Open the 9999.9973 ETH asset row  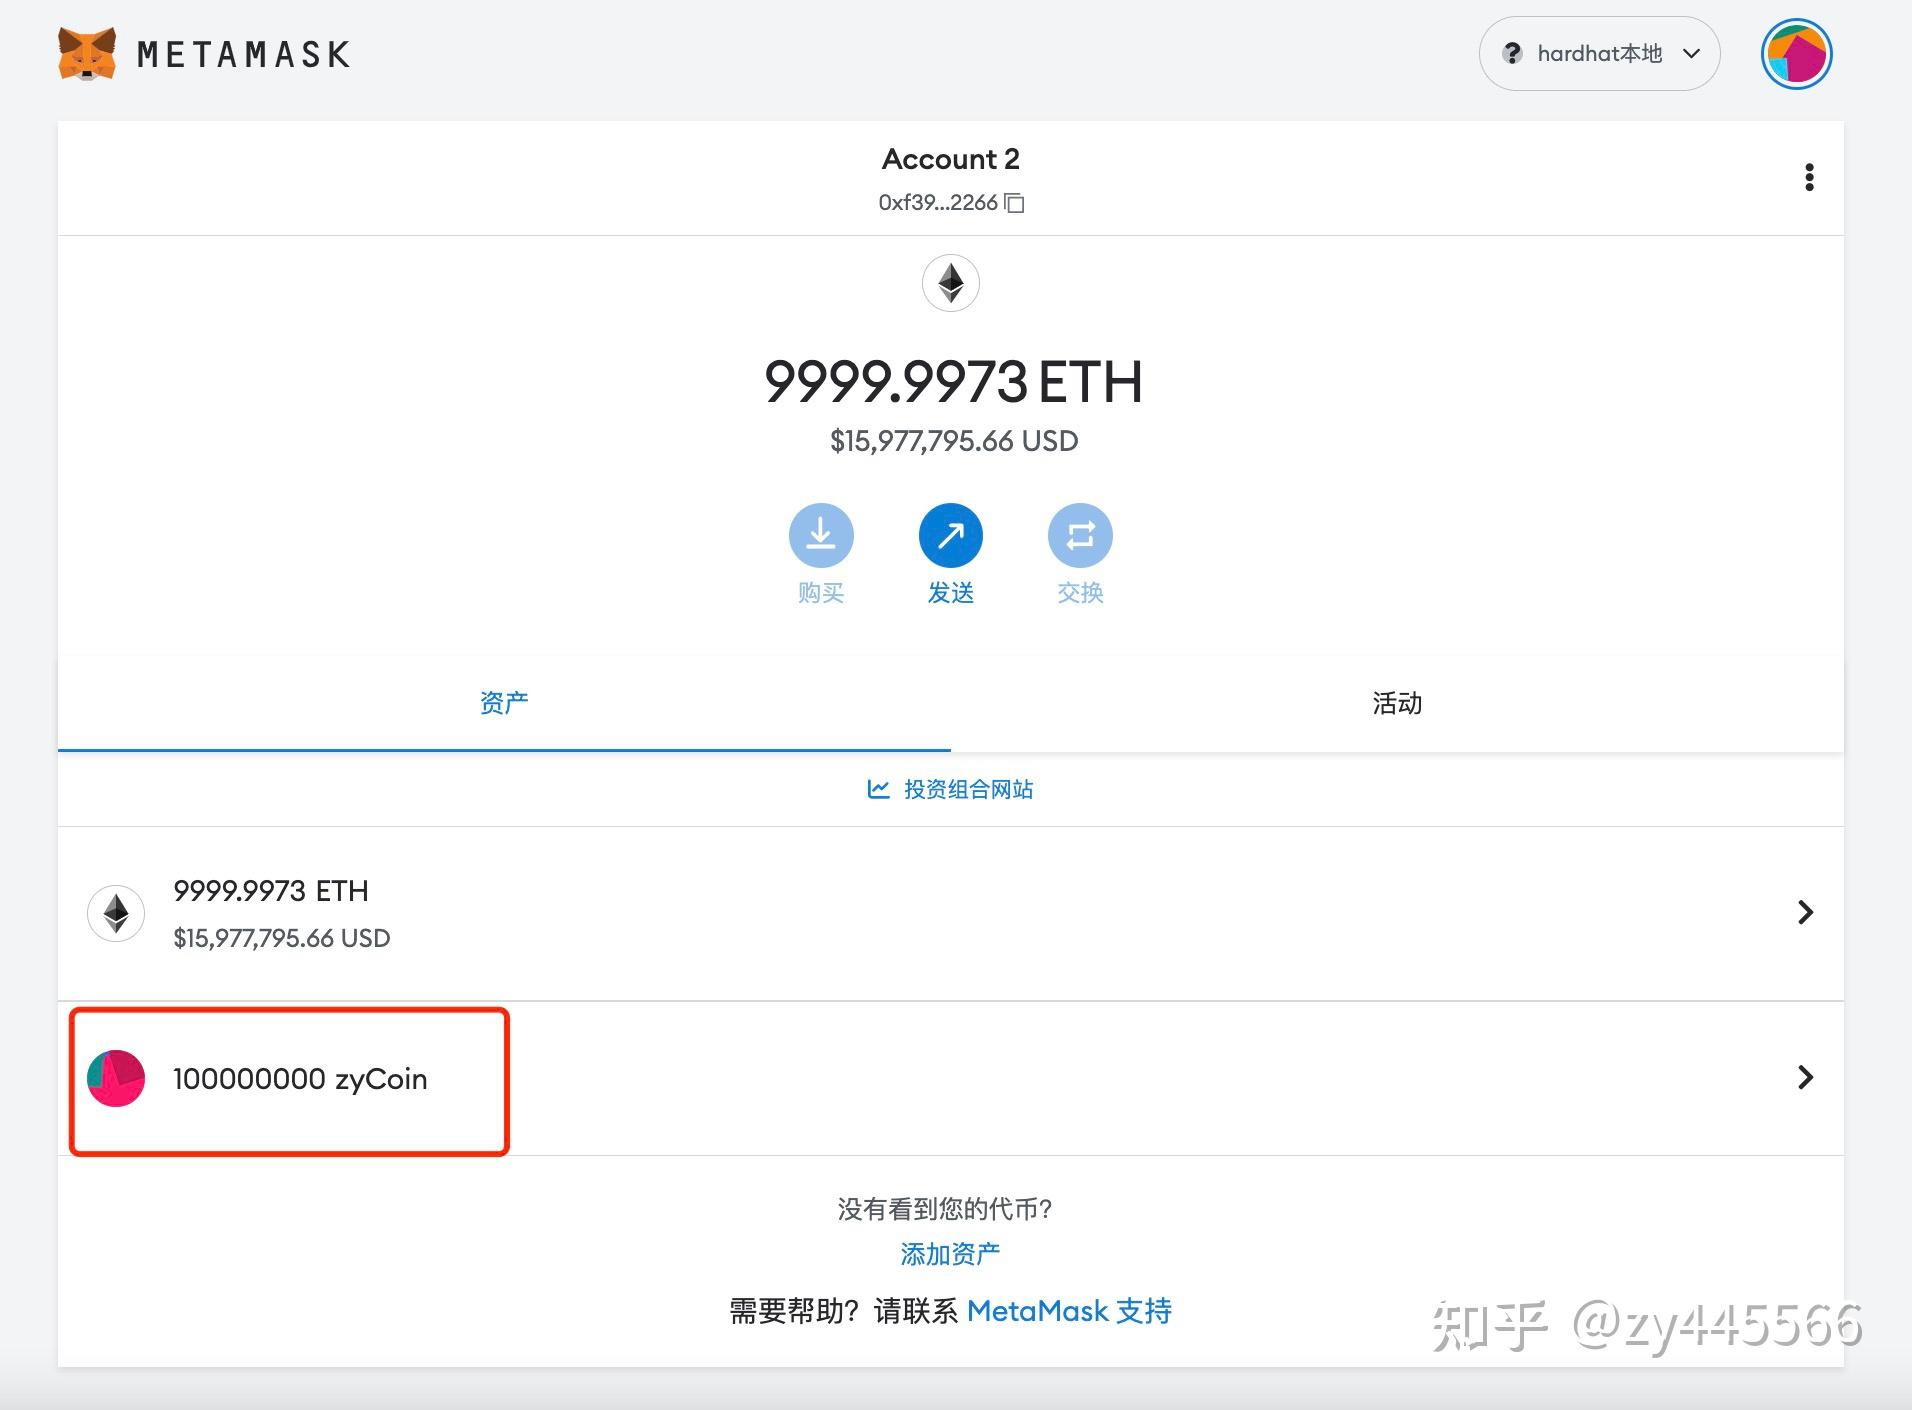coord(950,913)
